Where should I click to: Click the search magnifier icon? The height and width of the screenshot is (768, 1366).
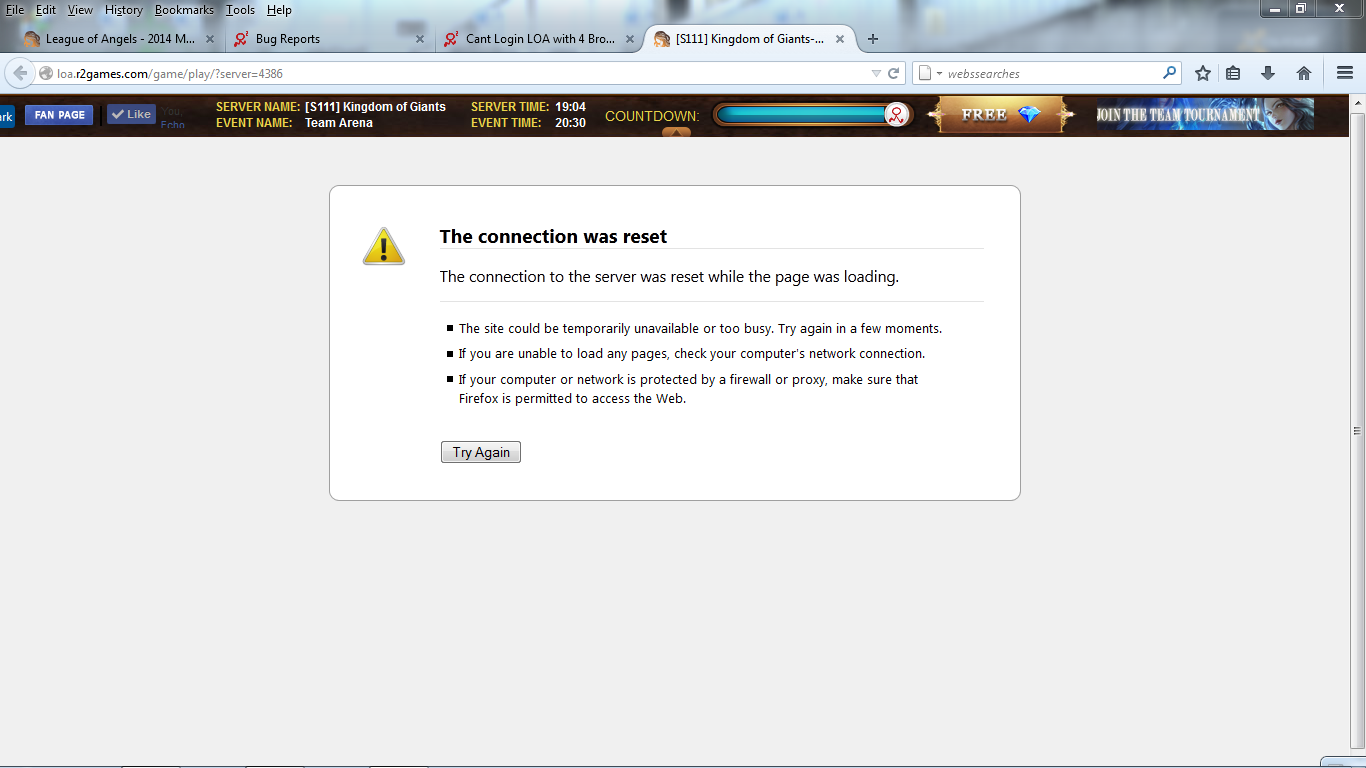point(1169,73)
